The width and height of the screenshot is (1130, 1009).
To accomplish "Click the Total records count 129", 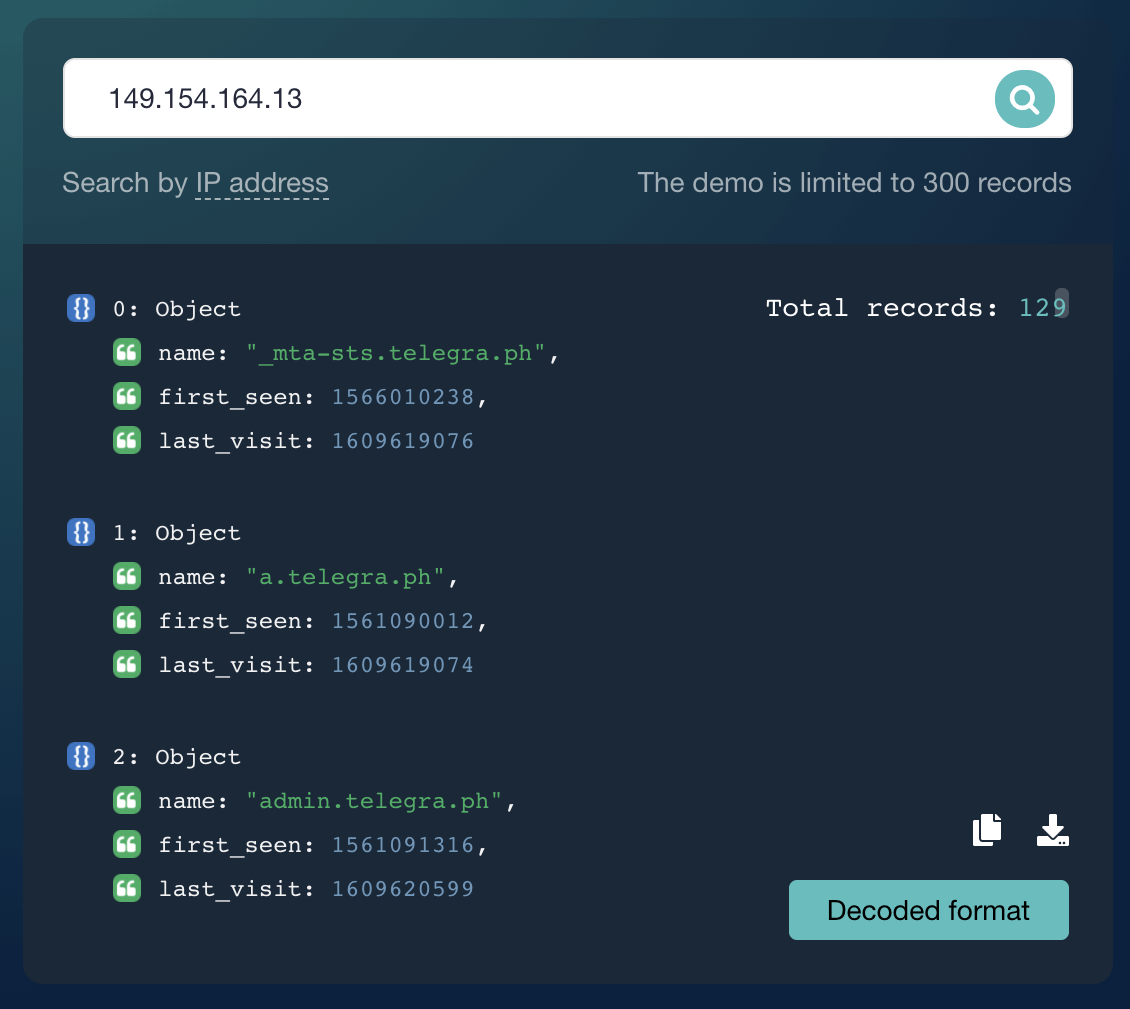I will (x=1042, y=308).
